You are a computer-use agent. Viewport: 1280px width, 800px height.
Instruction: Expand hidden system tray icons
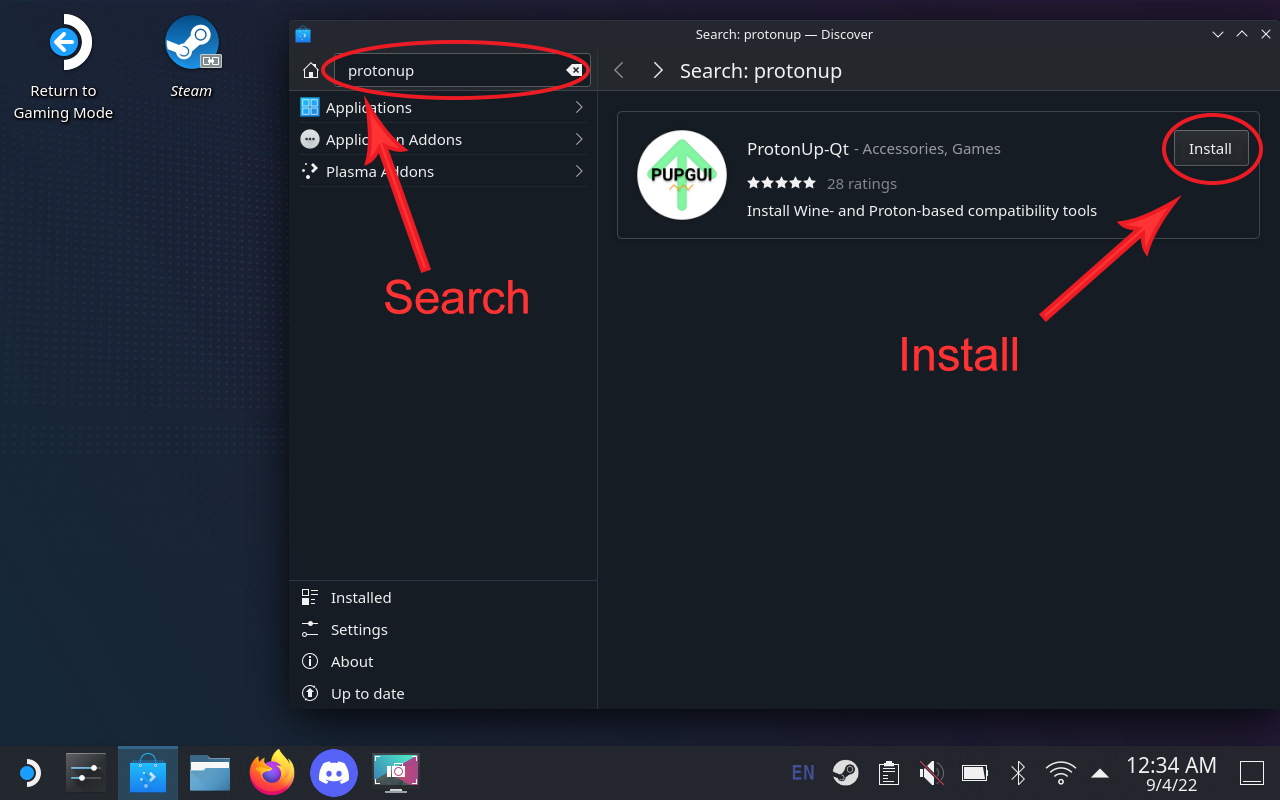pos(1100,773)
